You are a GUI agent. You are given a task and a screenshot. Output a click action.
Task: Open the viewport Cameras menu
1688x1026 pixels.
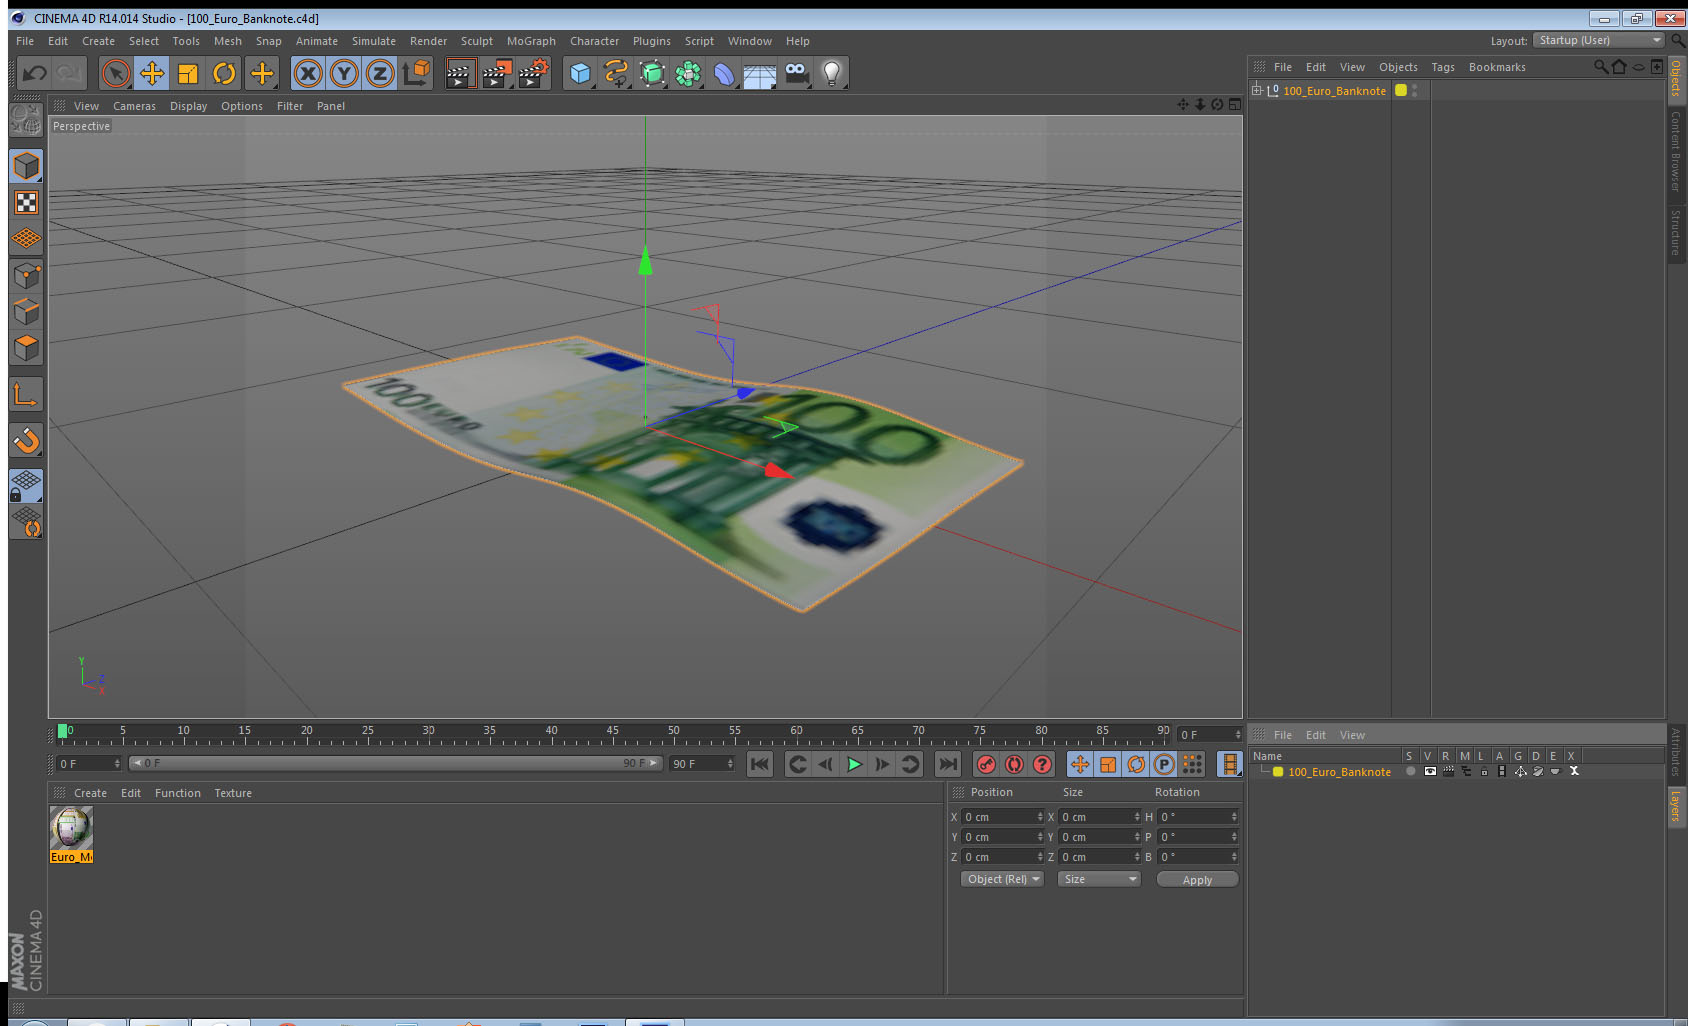134,106
